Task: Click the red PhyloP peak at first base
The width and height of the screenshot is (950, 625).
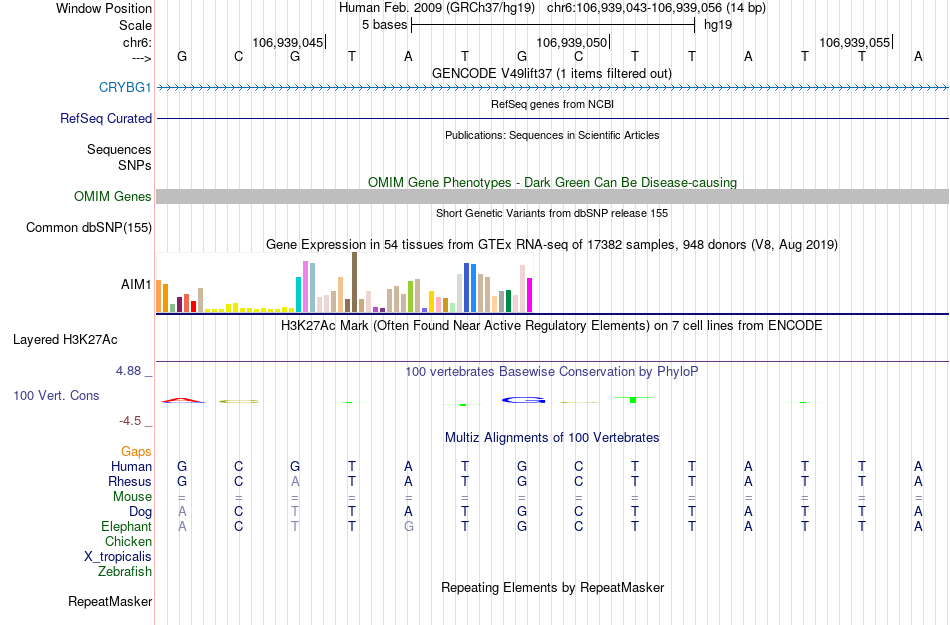Action: click(x=182, y=400)
